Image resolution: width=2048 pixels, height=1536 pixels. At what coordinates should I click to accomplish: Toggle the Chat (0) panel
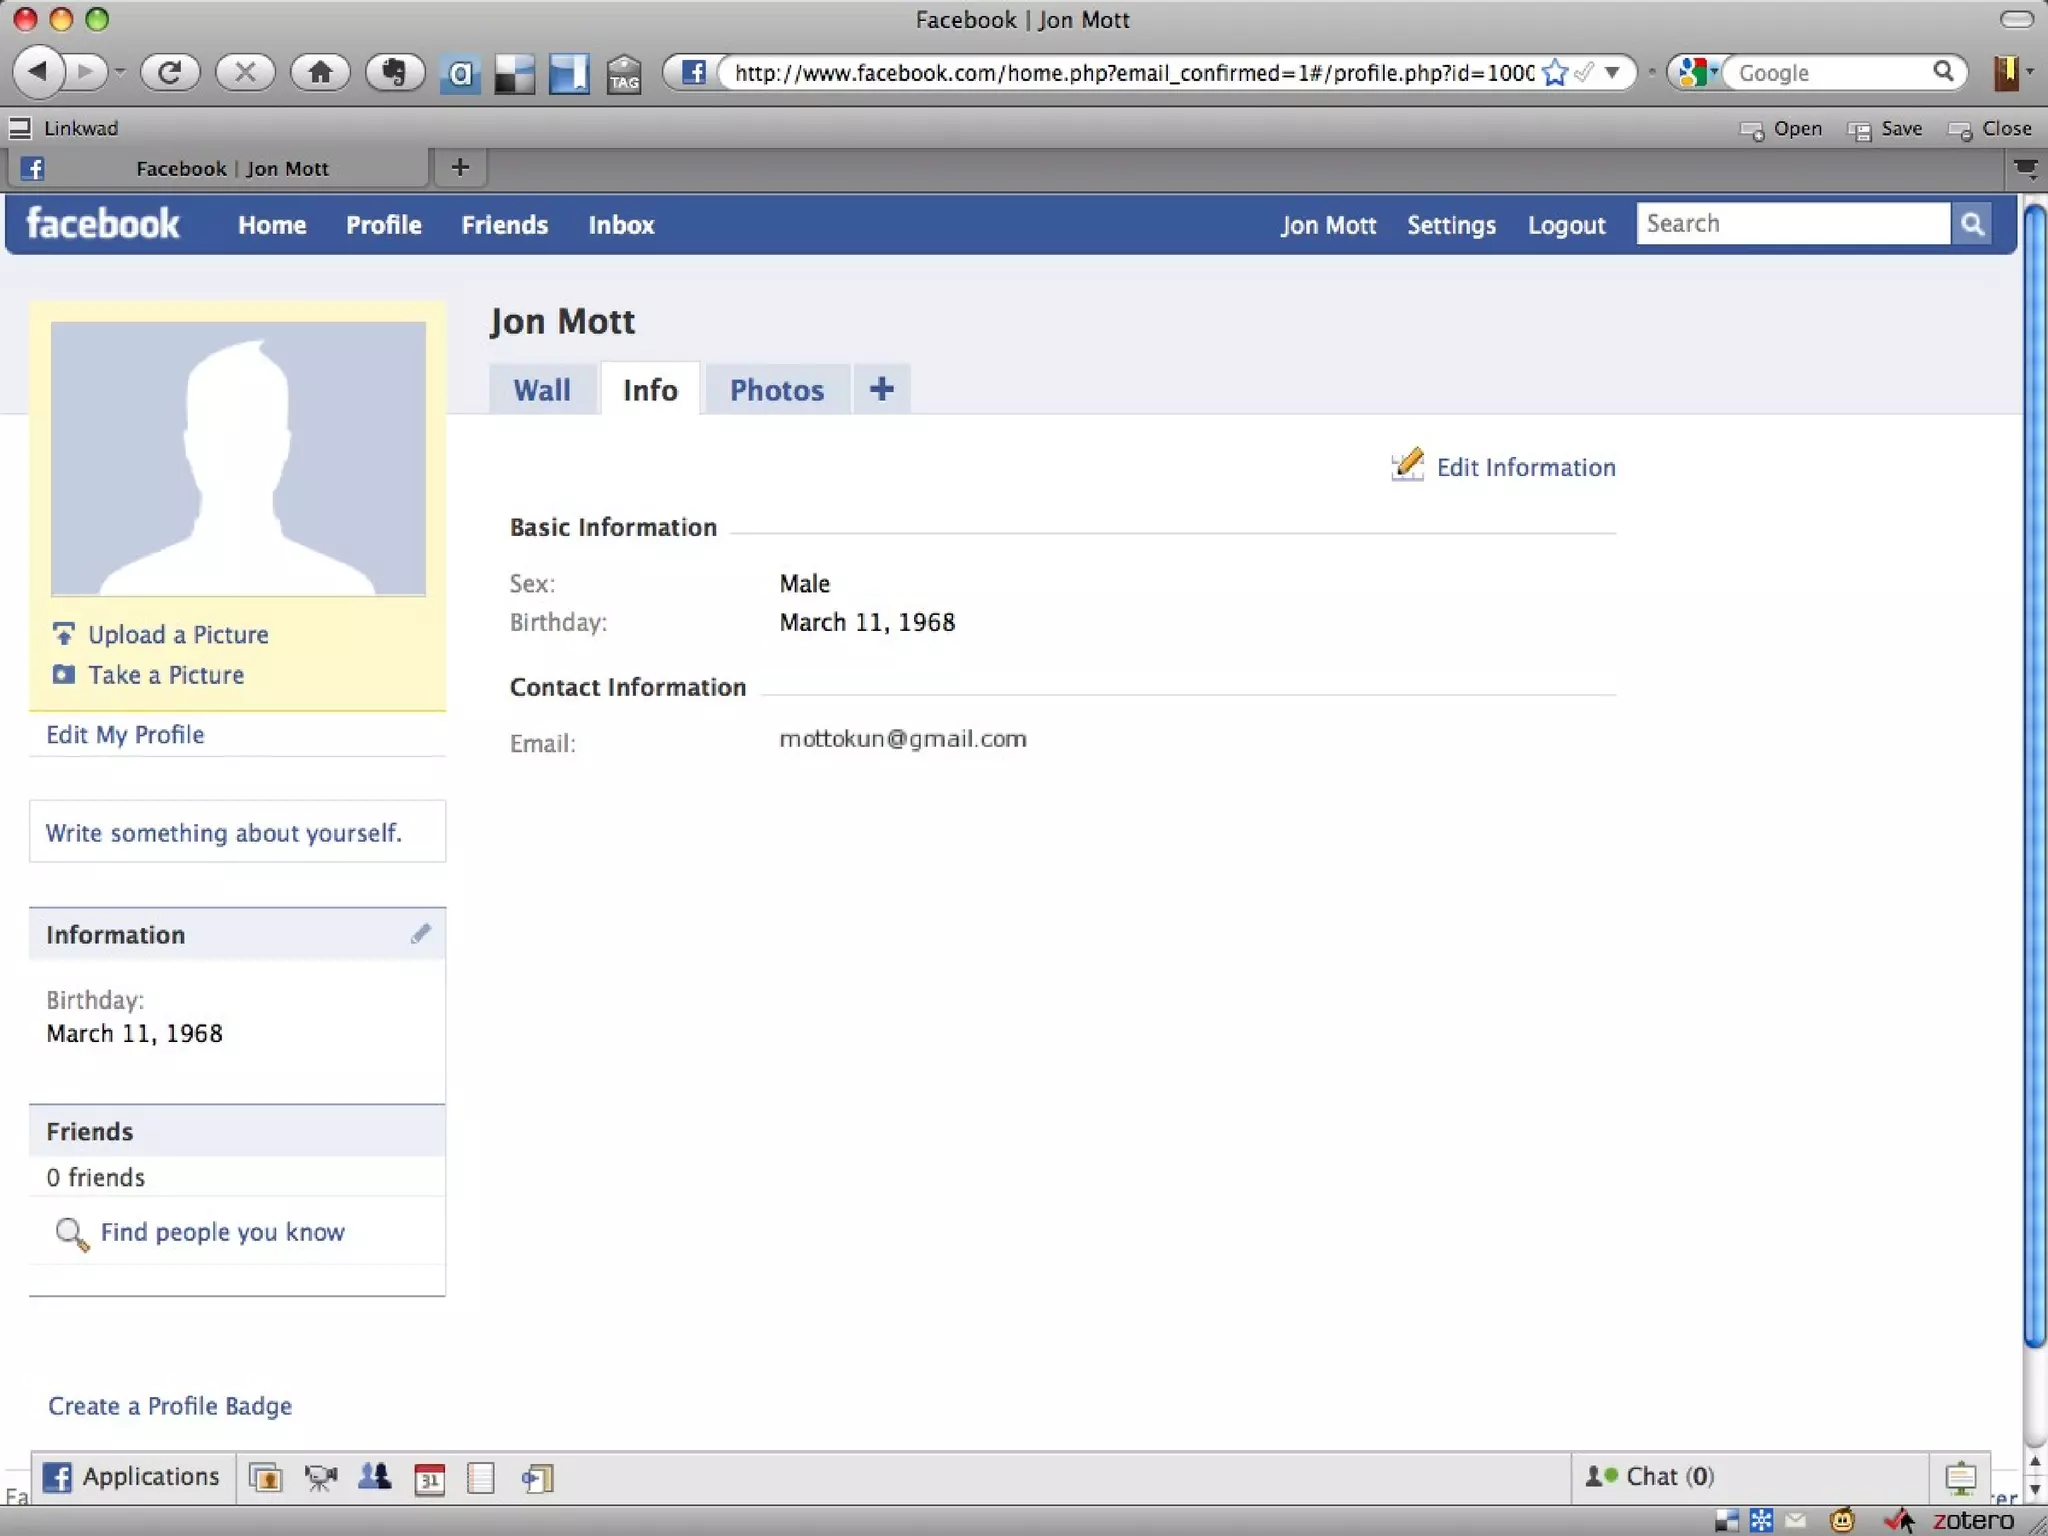click(x=1650, y=1476)
